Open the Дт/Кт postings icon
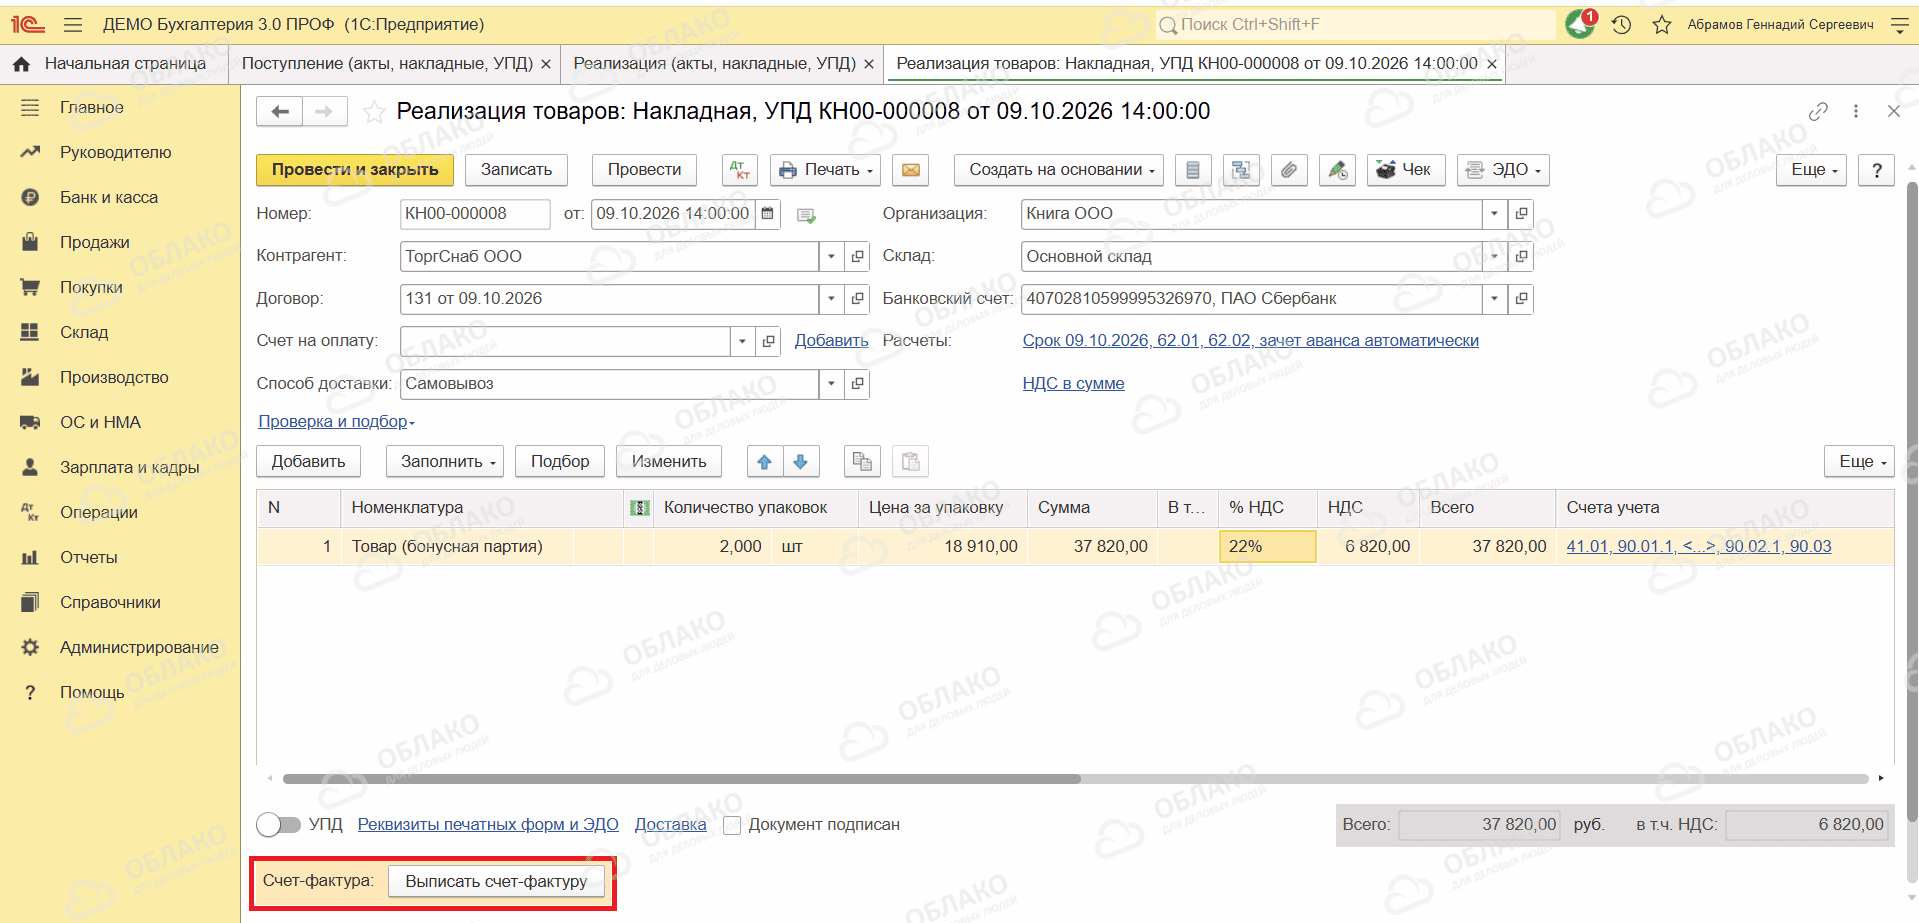The width and height of the screenshot is (1919, 923). pos(739,170)
